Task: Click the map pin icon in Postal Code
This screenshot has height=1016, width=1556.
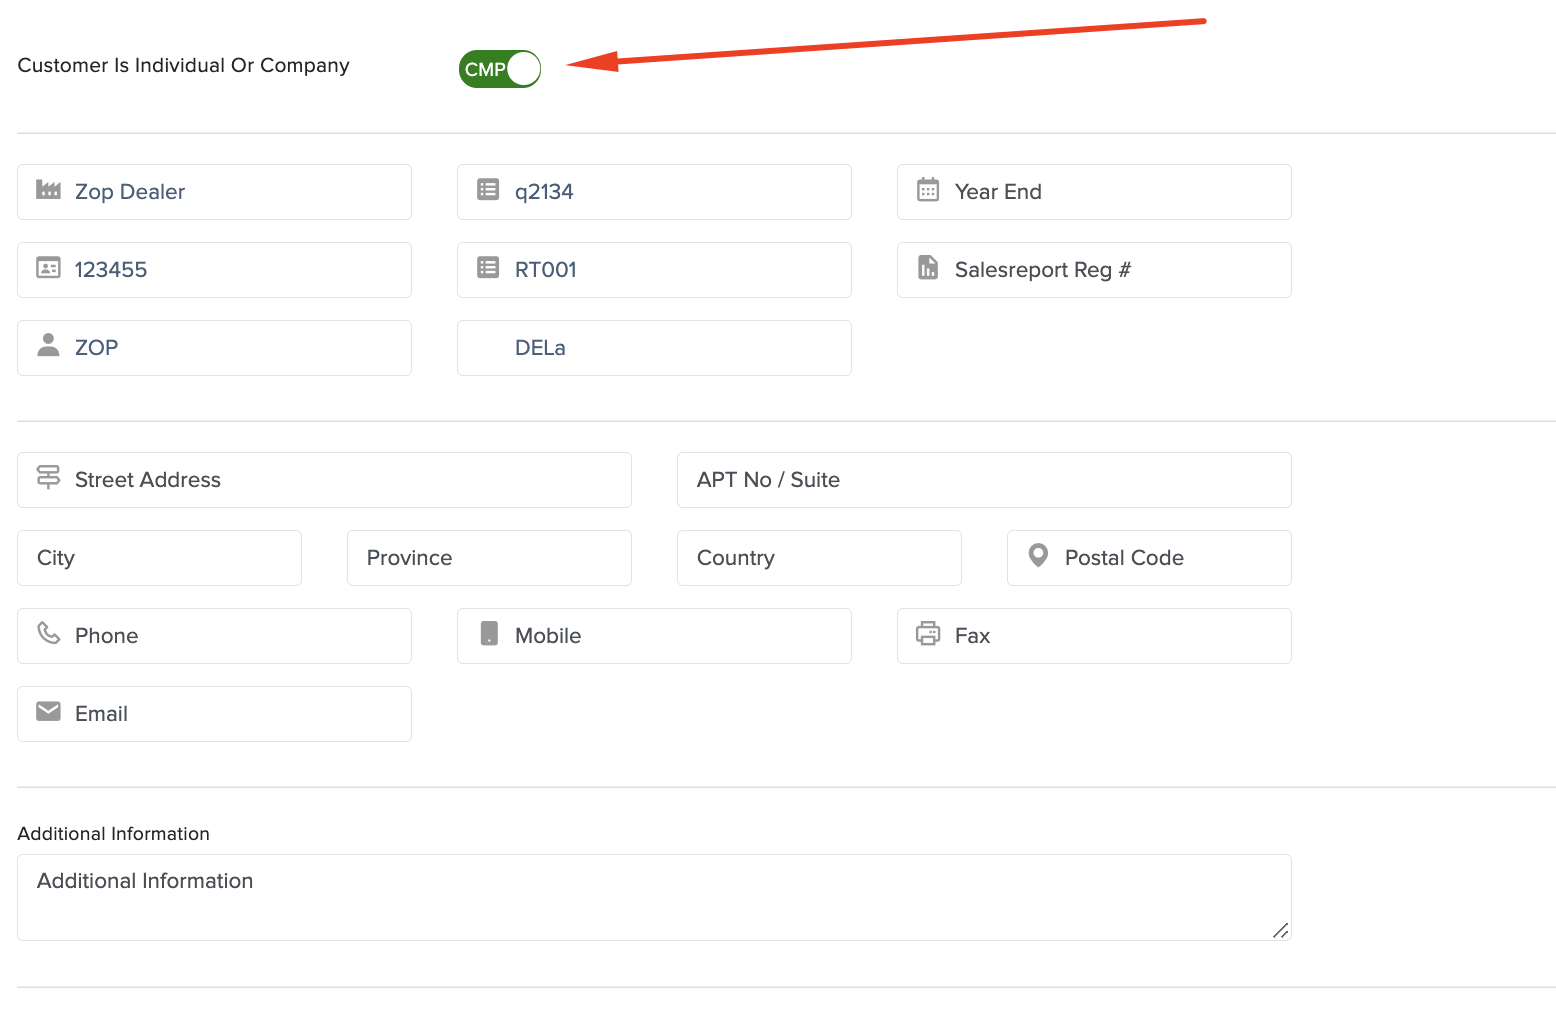Action: pos(1038,555)
